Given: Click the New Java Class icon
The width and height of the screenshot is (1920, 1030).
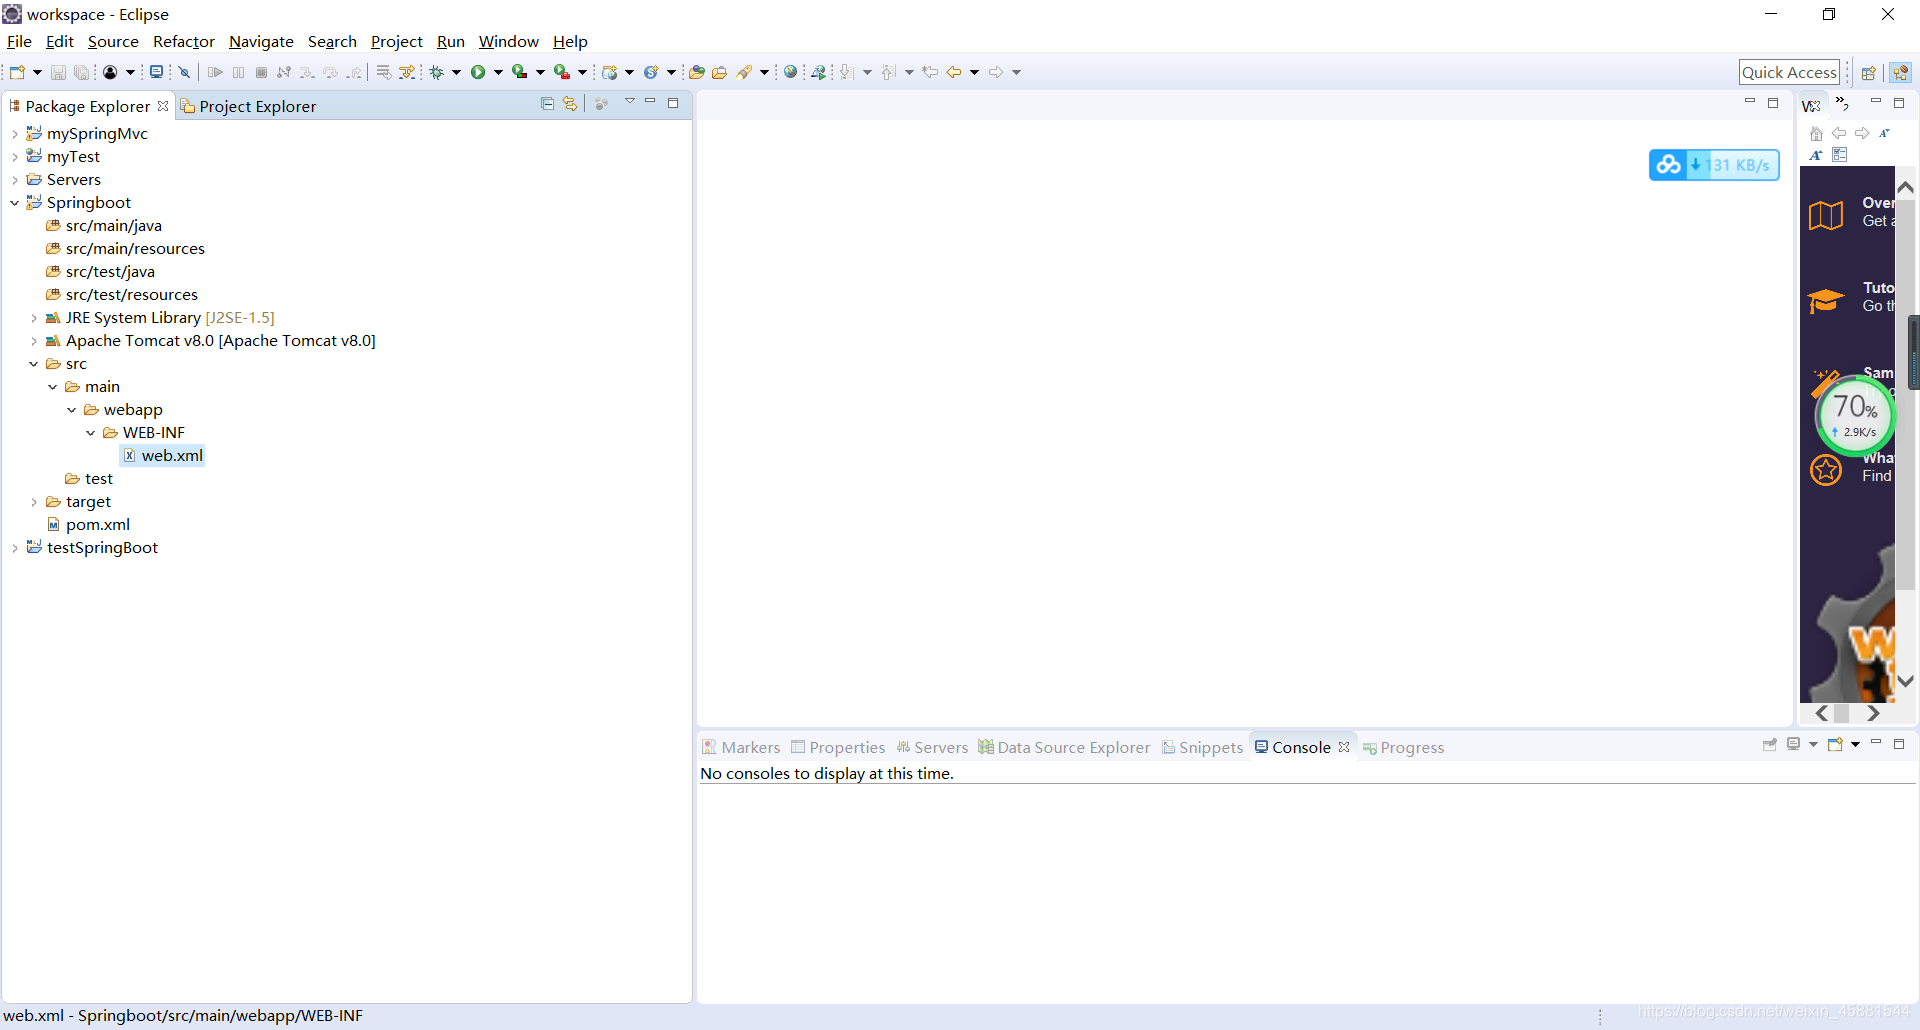Looking at the screenshot, I should pyautogui.click(x=651, y=72).
